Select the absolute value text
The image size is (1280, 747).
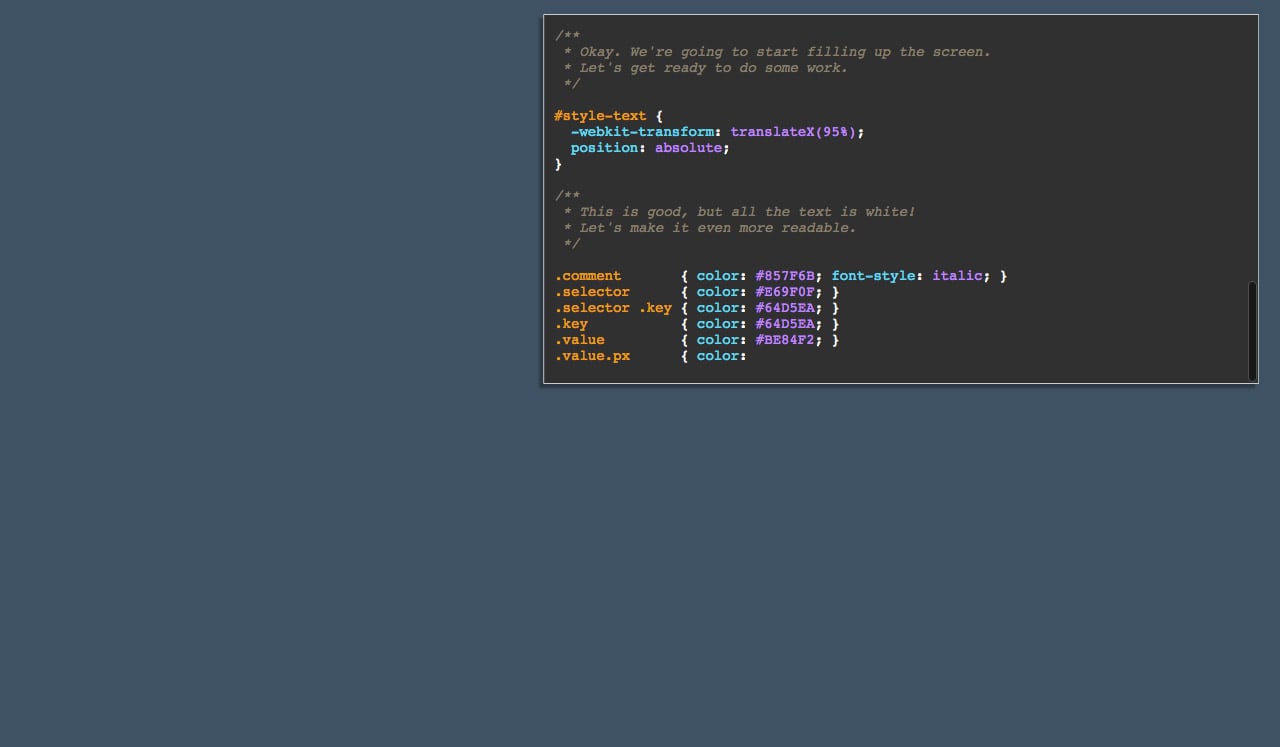(x=688, y=147)
